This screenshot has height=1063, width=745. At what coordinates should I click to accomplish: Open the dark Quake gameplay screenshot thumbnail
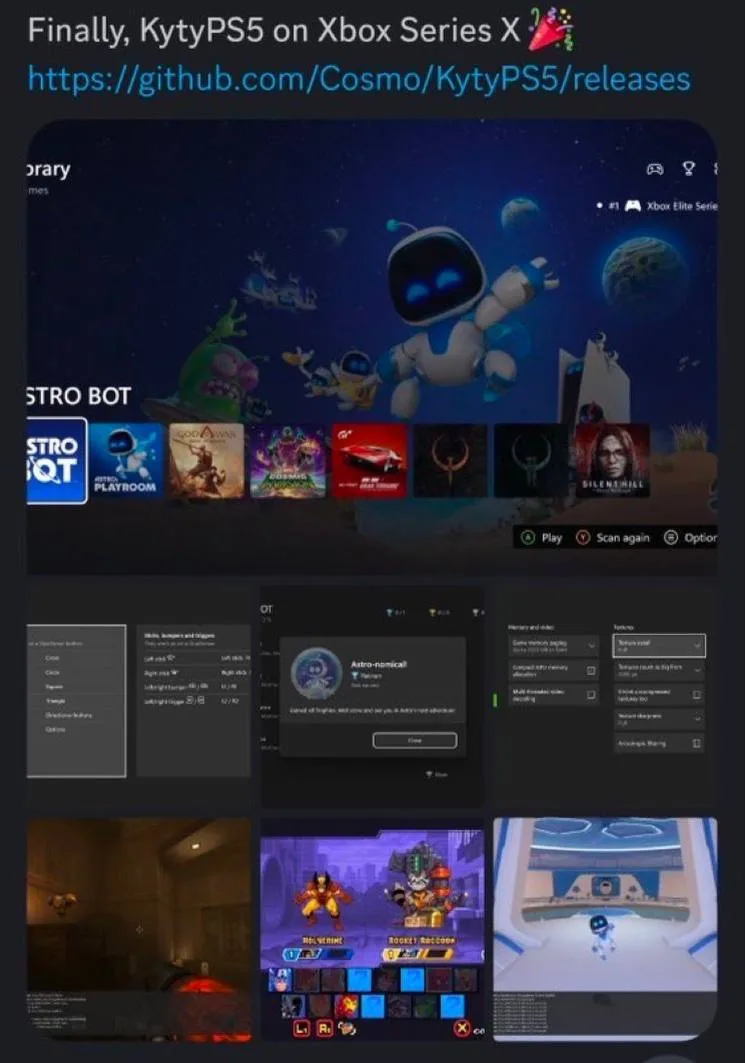pyautogui.click(x=139, y=929)
